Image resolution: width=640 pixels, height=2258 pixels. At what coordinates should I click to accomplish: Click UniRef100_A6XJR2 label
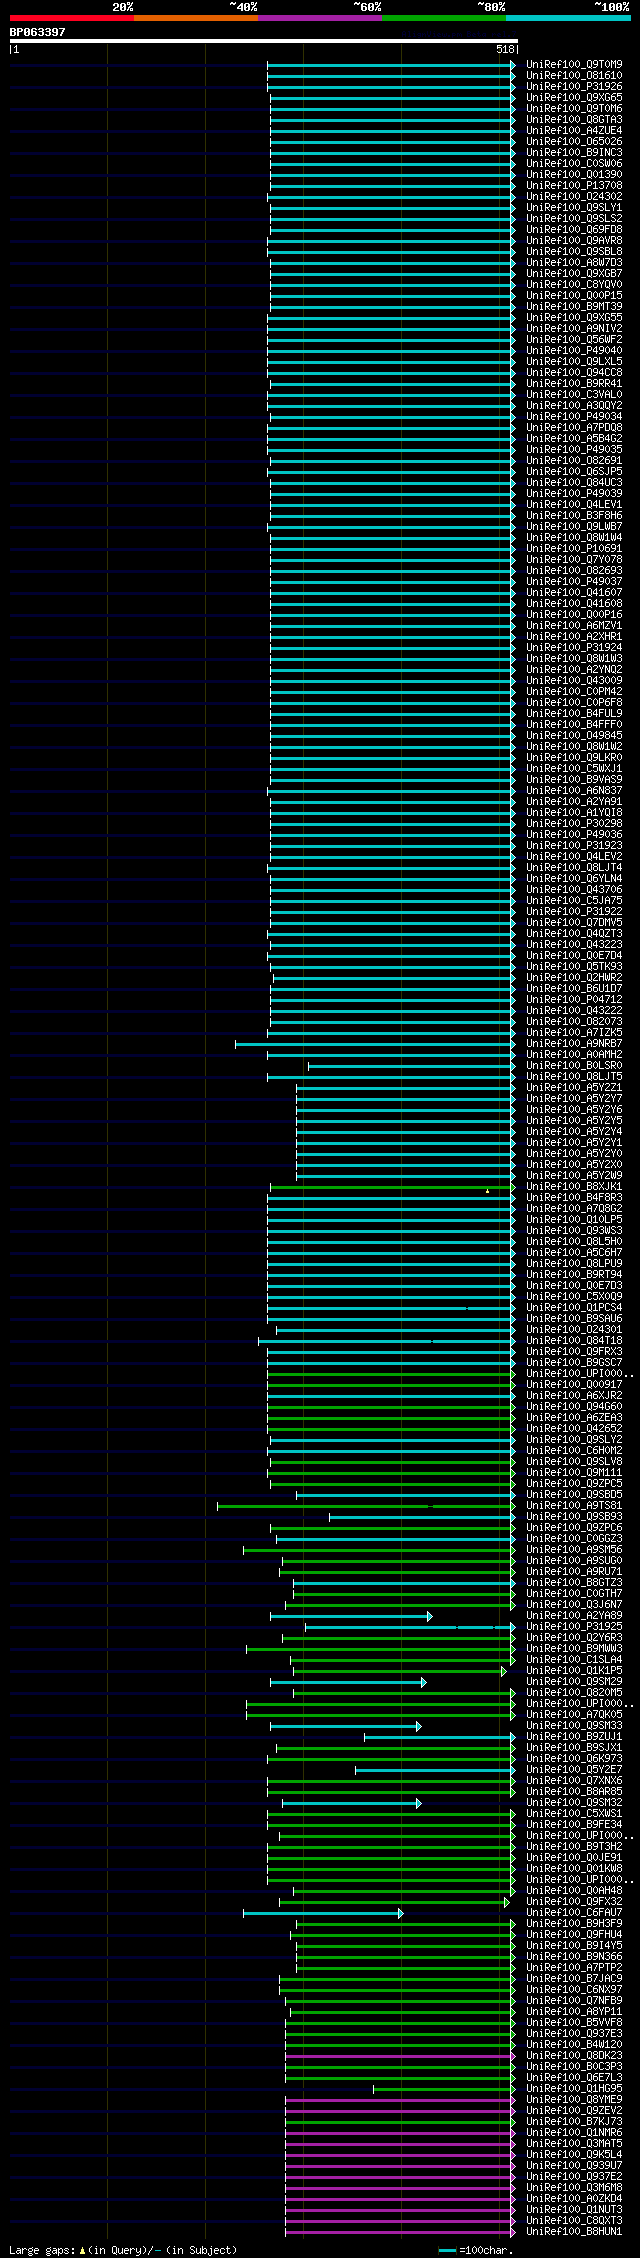(575, 1396)
